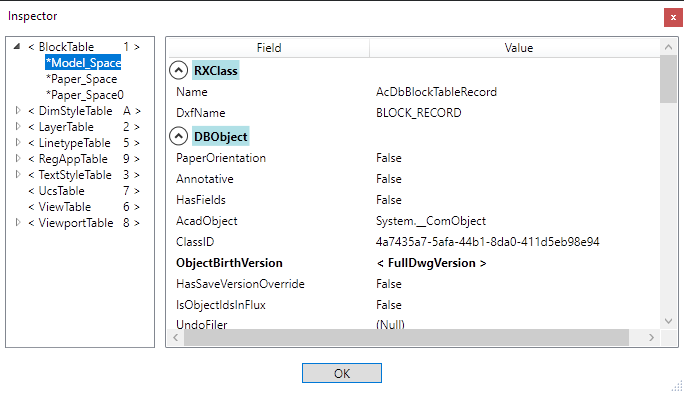Click the DxfName field
This screenshot has width=684, height=393.
coord(201,113)
